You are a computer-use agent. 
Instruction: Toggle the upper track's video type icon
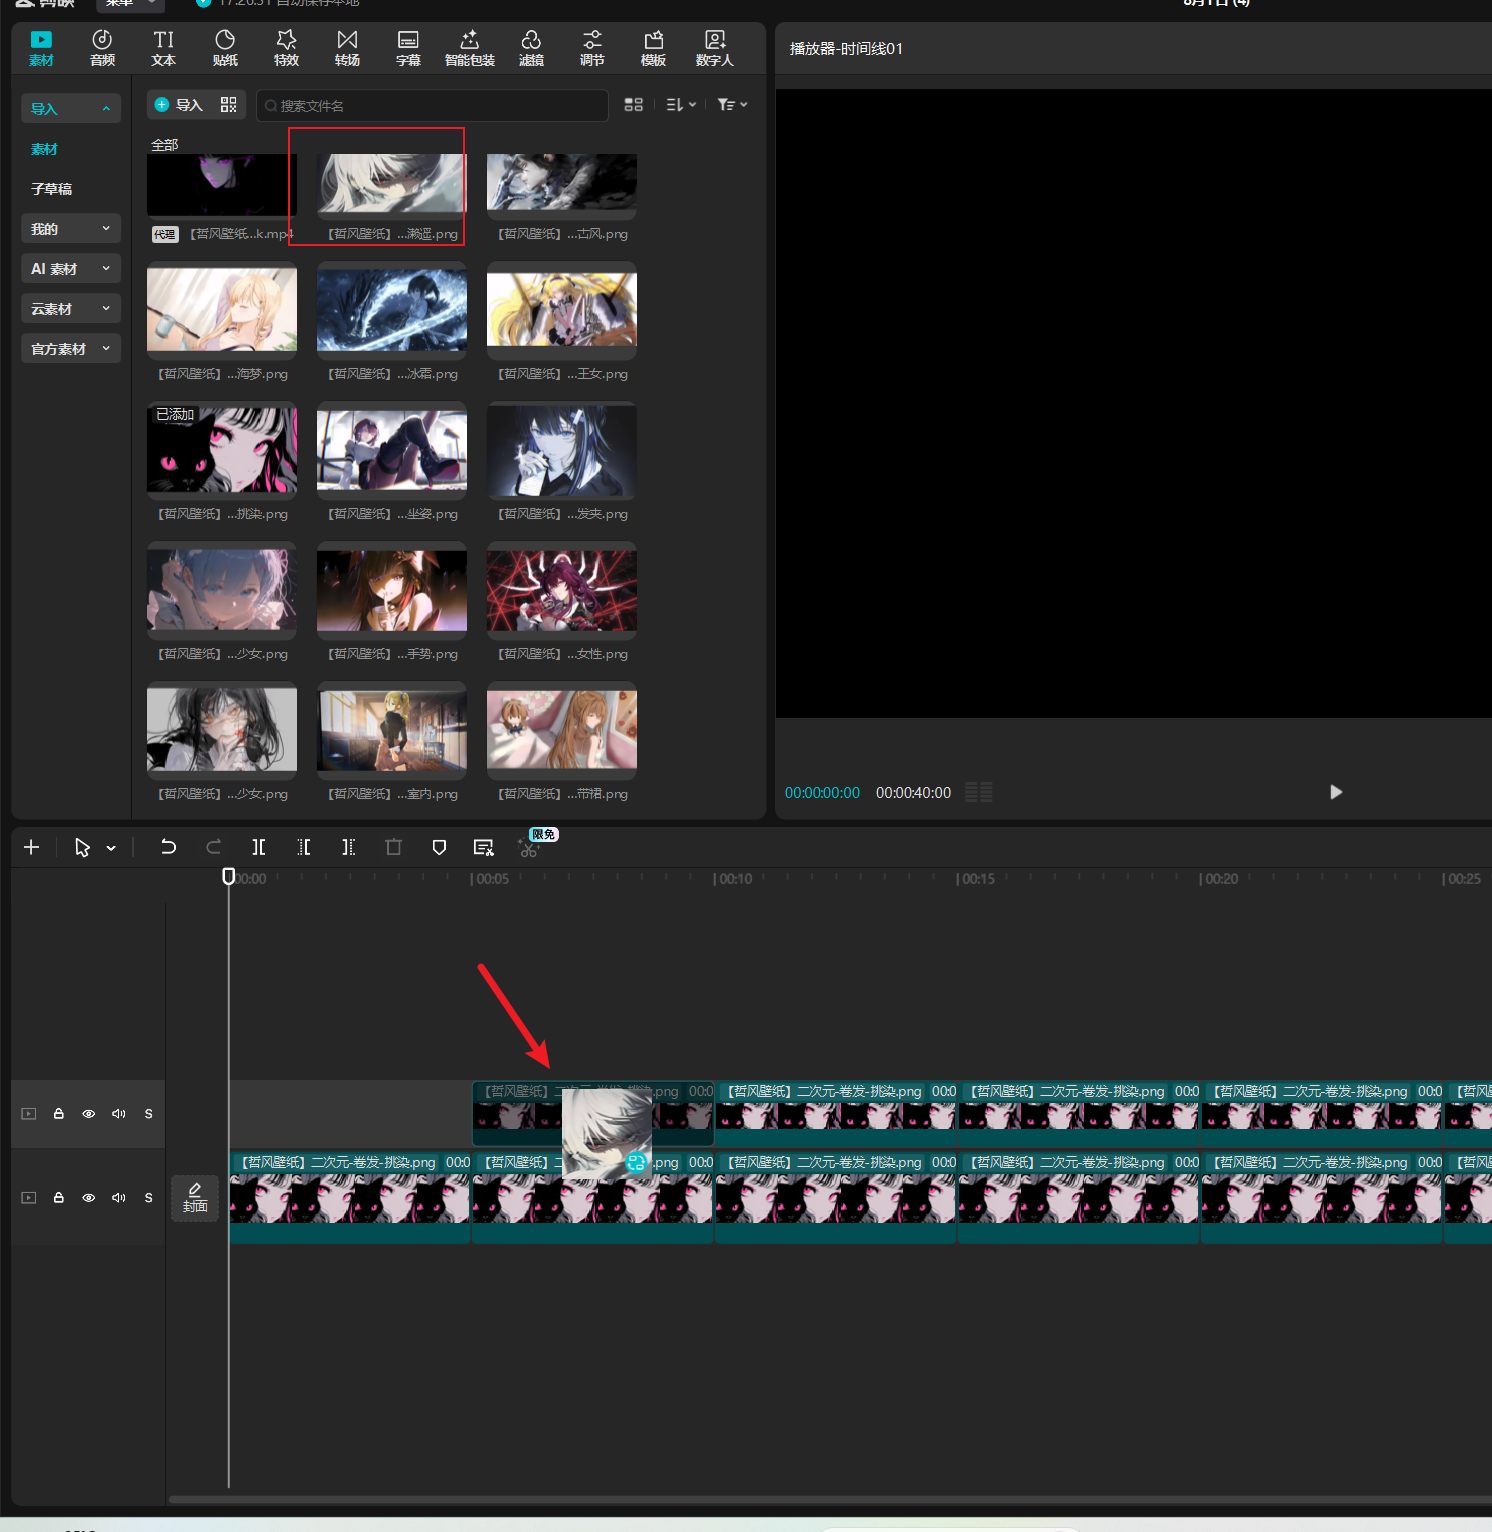click(x=29, y=1114)
